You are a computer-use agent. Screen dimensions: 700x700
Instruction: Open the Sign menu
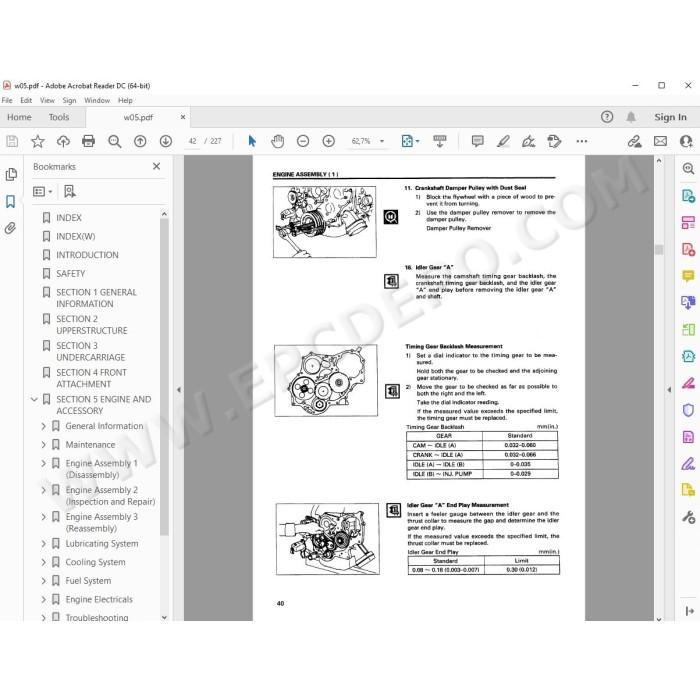pos(69,100)
